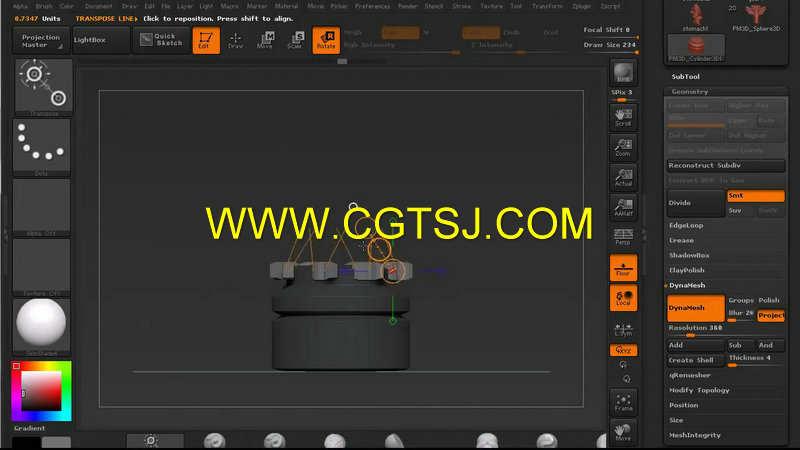Expand the ClayPolish section
The height and width of the screenshot is (450, 800).
click(x=687, y=270)
